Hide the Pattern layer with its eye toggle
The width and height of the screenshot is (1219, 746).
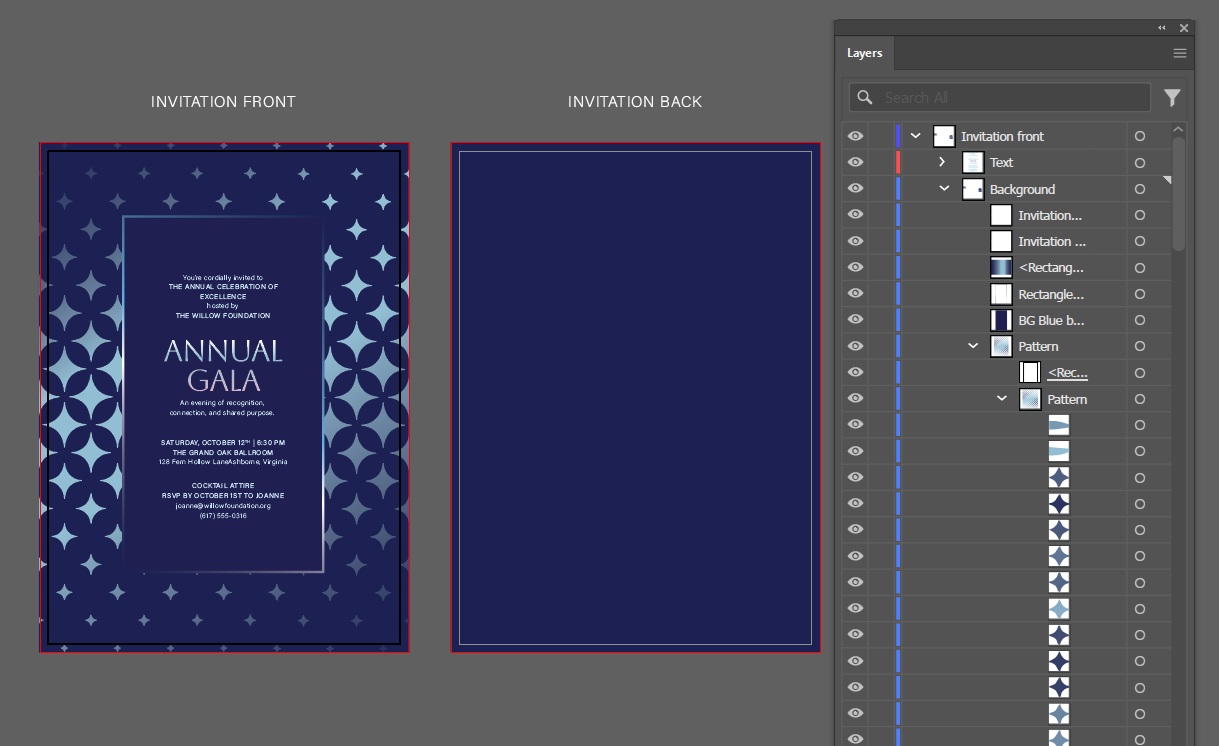coord(855,345)
